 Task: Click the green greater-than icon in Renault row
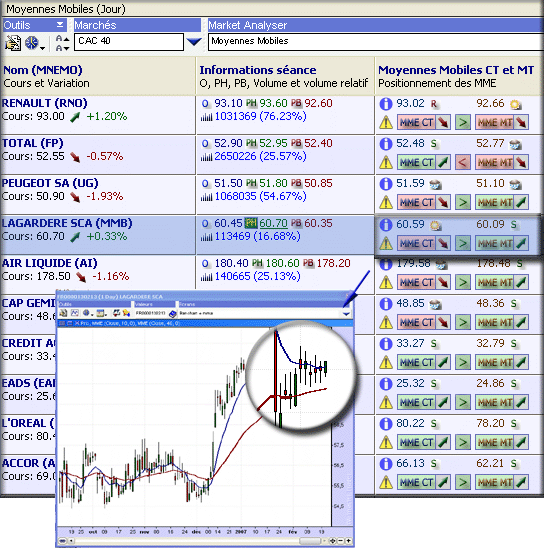point(462,123)
